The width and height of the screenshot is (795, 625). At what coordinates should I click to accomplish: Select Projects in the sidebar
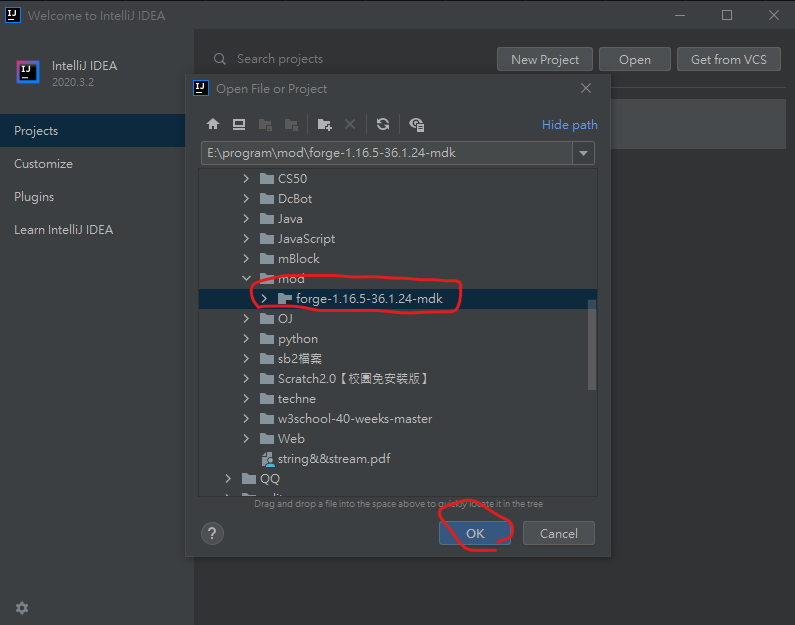point(92,131)
